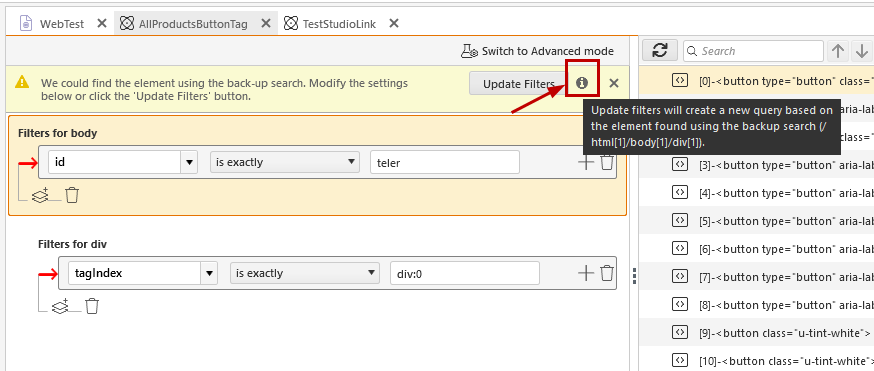Add a filter row in the div filters
Image resolution: width=874 pixels, height=371 pixels.
click(586, 273)
